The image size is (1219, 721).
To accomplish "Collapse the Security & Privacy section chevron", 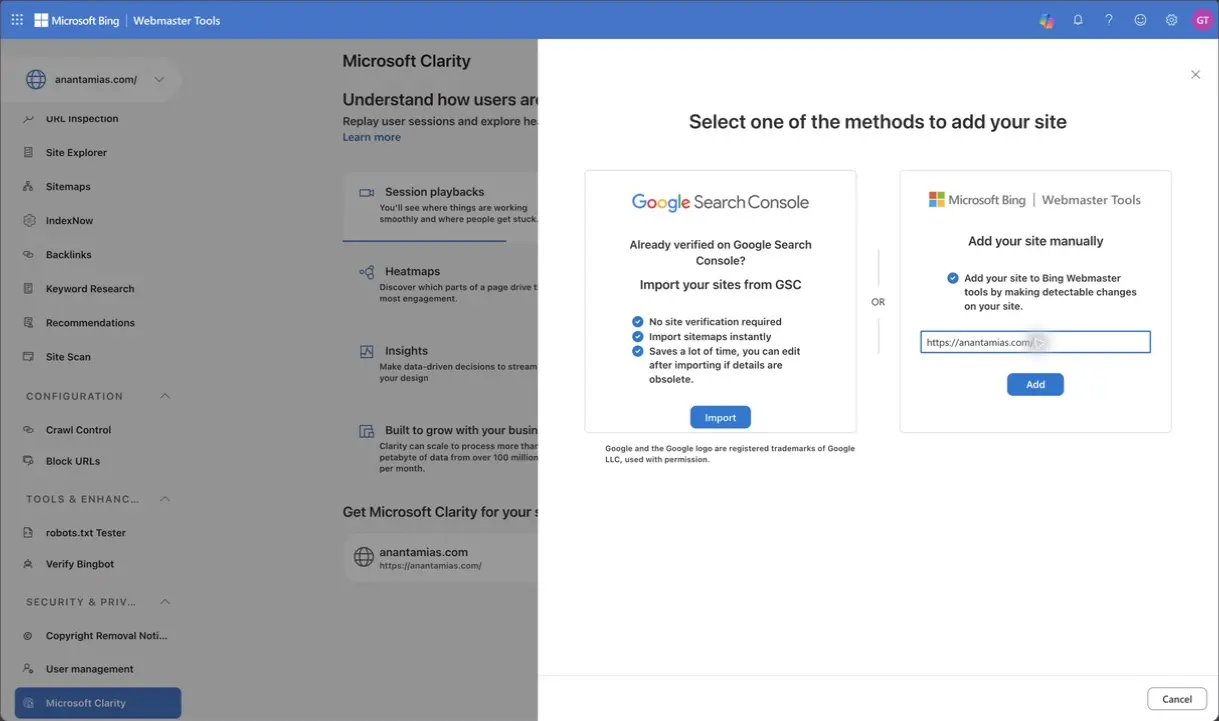I will pos(165,601).
